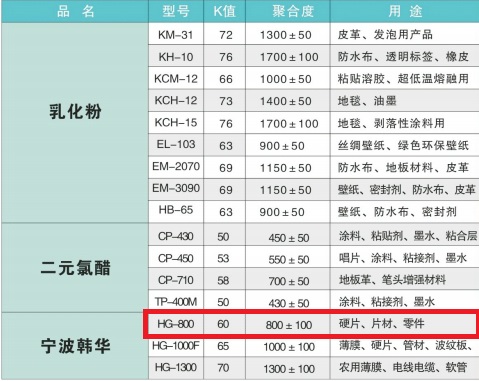
Task: Click 550±50 in the CP-450 row
Action: pos(289,260)
